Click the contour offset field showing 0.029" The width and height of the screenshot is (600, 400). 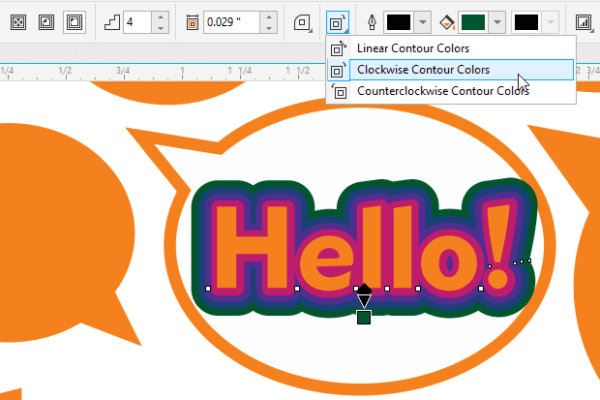click(x=230, y=20)
